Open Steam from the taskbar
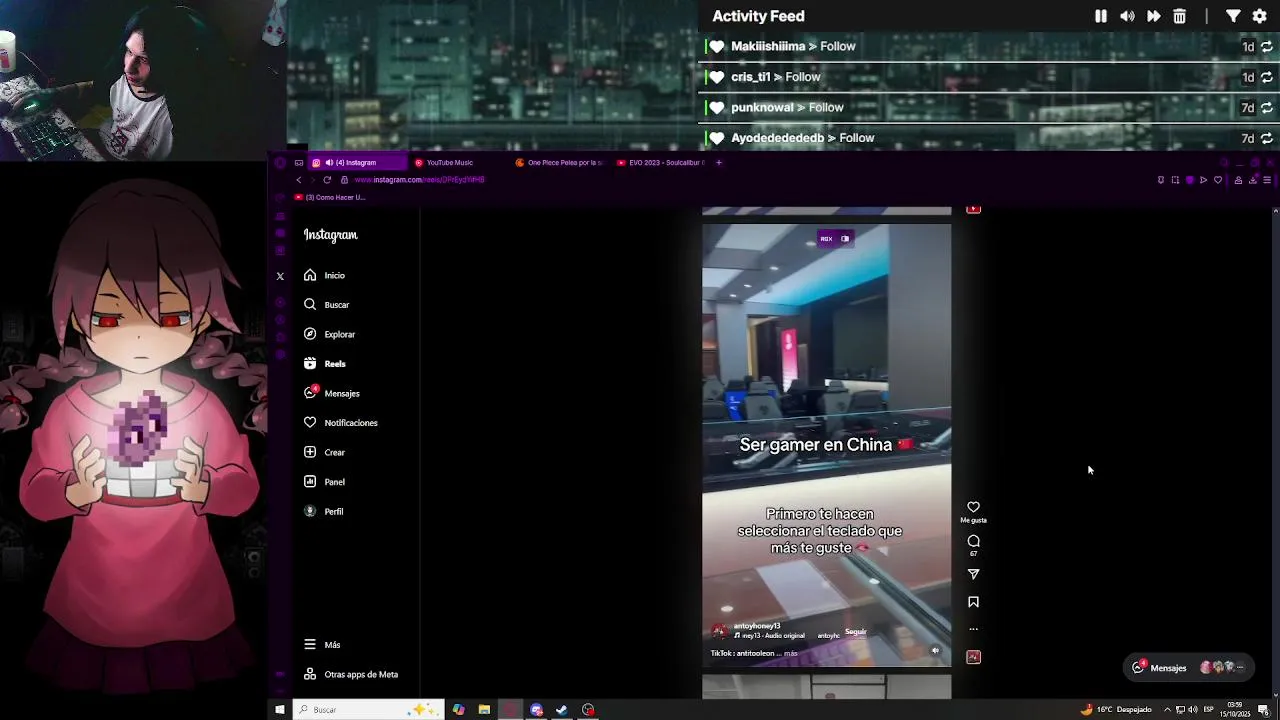This screenshot has width=1280, height=720. tap(562, 710)
